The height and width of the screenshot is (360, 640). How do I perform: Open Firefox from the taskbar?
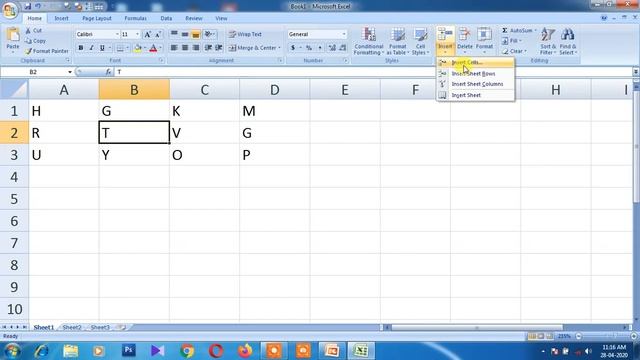[x=245, y=351]
